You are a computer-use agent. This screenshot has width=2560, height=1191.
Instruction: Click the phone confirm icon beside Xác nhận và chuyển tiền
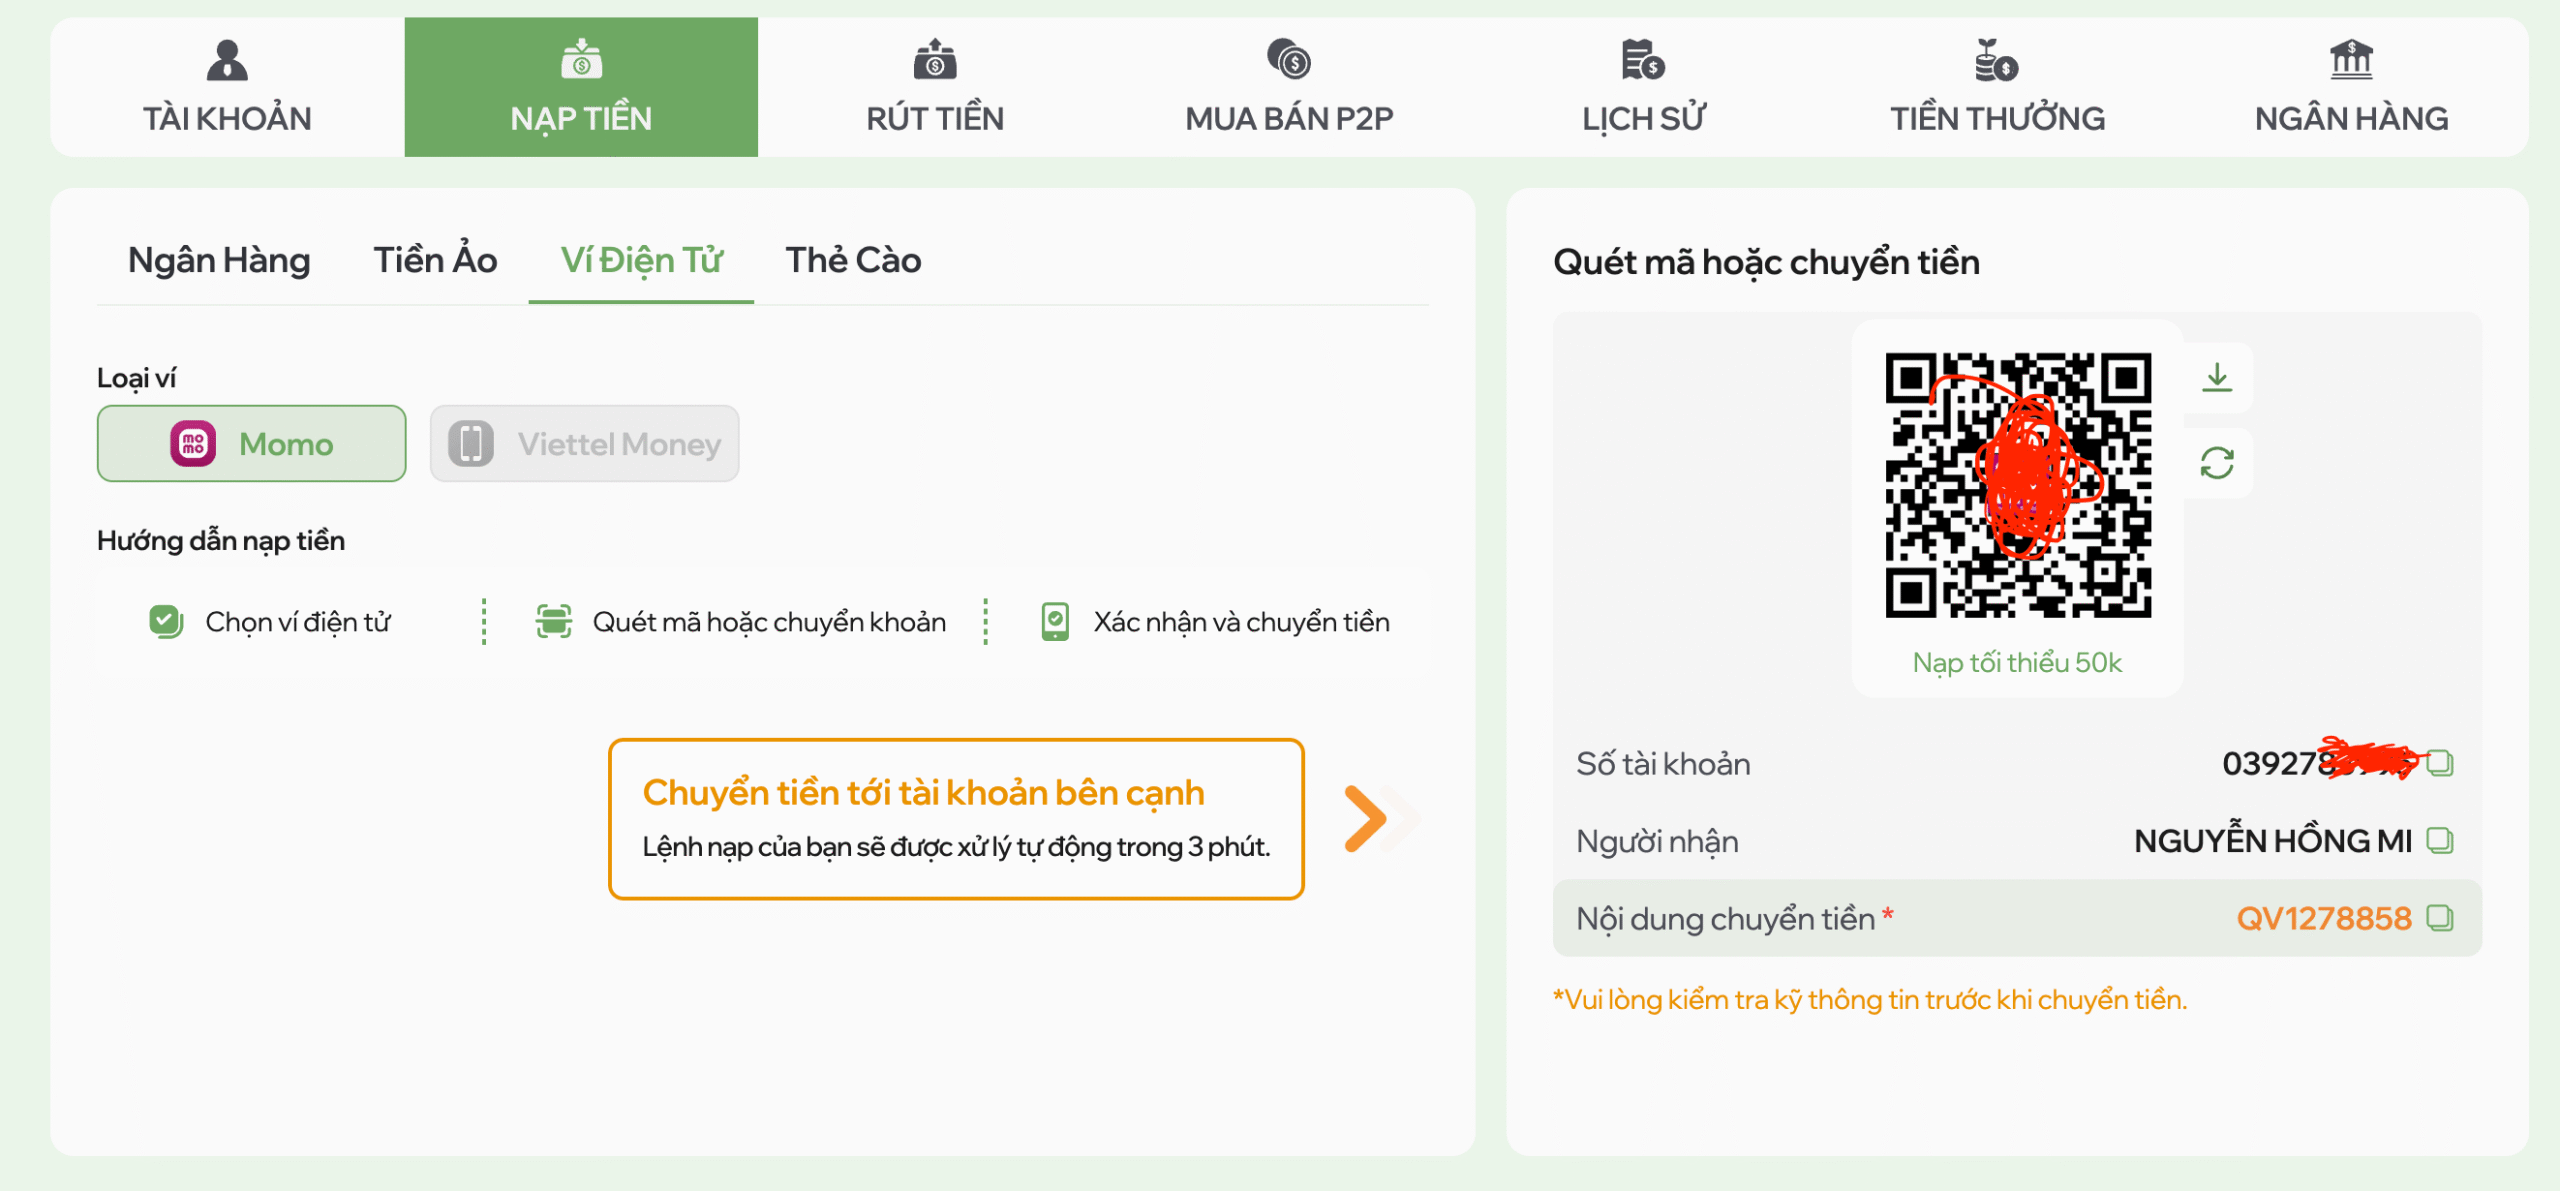coord(1055,621)
